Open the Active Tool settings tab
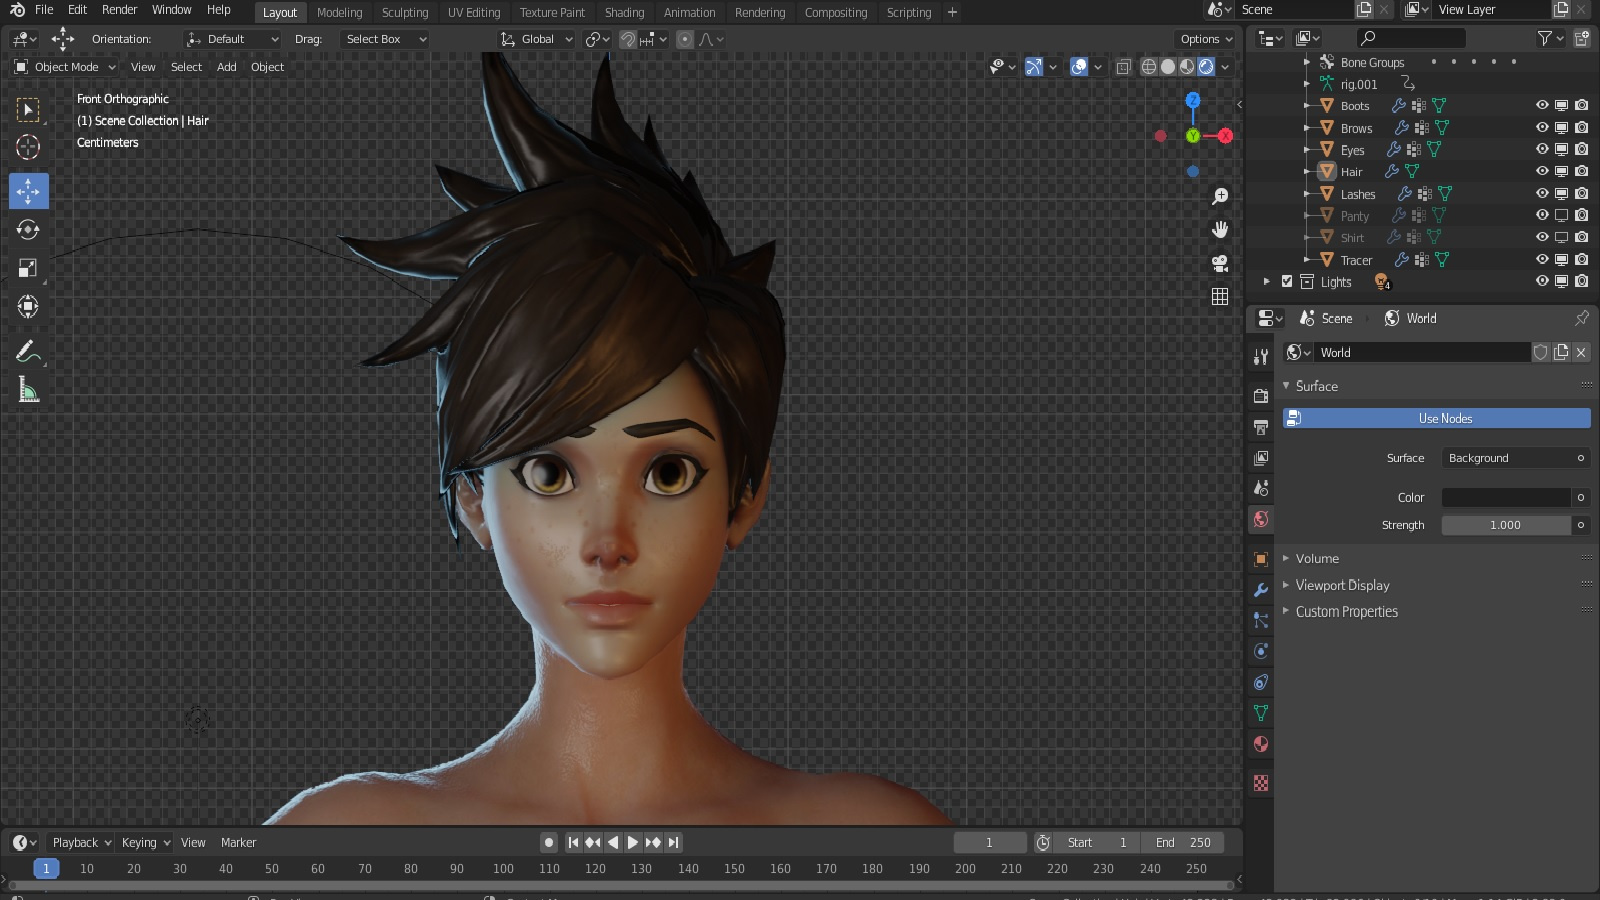Viewport: 1600px width, 900px height. 1261,357
